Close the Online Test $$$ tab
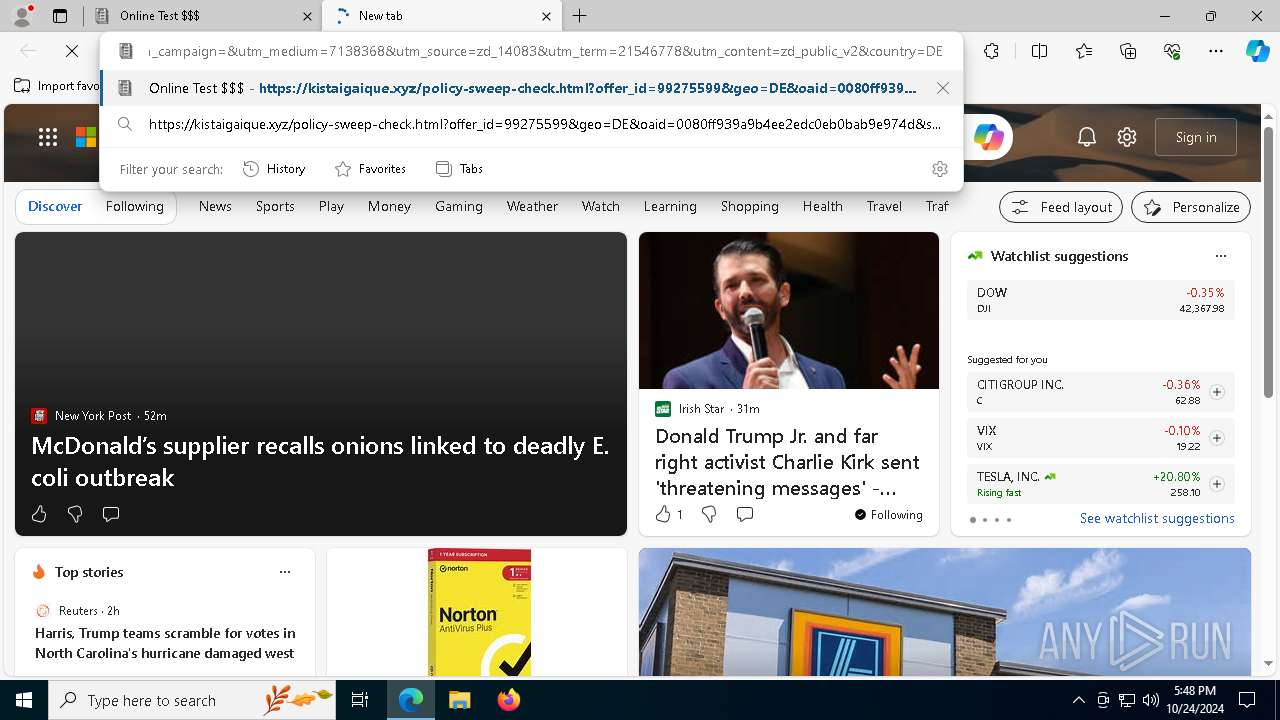 point(307,16)
